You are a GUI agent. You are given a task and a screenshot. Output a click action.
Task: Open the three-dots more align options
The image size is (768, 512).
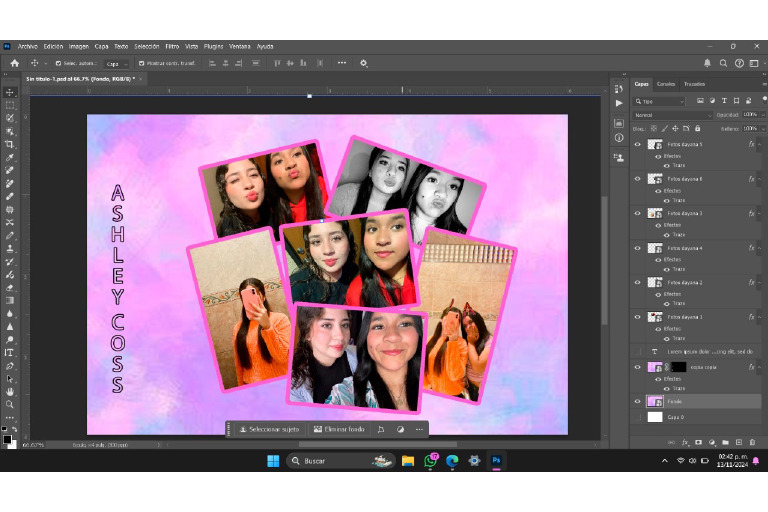click(342, 63)
